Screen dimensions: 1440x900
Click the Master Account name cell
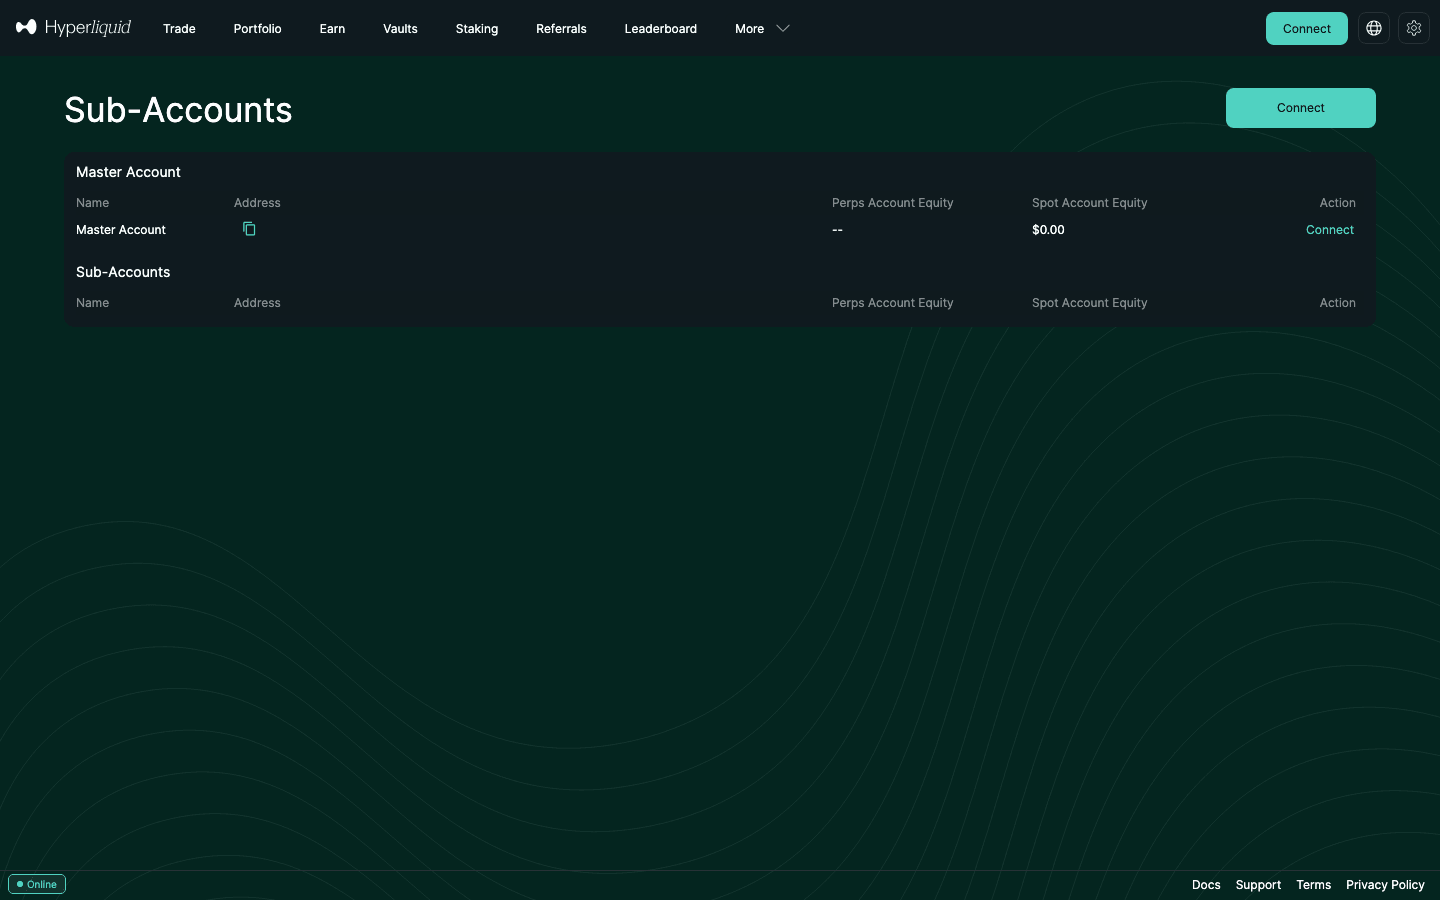(121, 230)
